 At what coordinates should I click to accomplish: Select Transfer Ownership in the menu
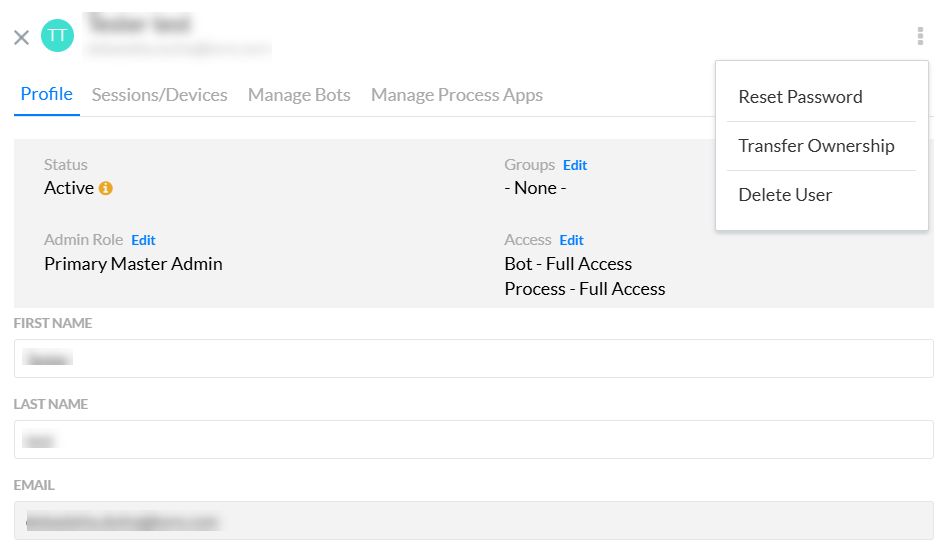click(816, 146)
